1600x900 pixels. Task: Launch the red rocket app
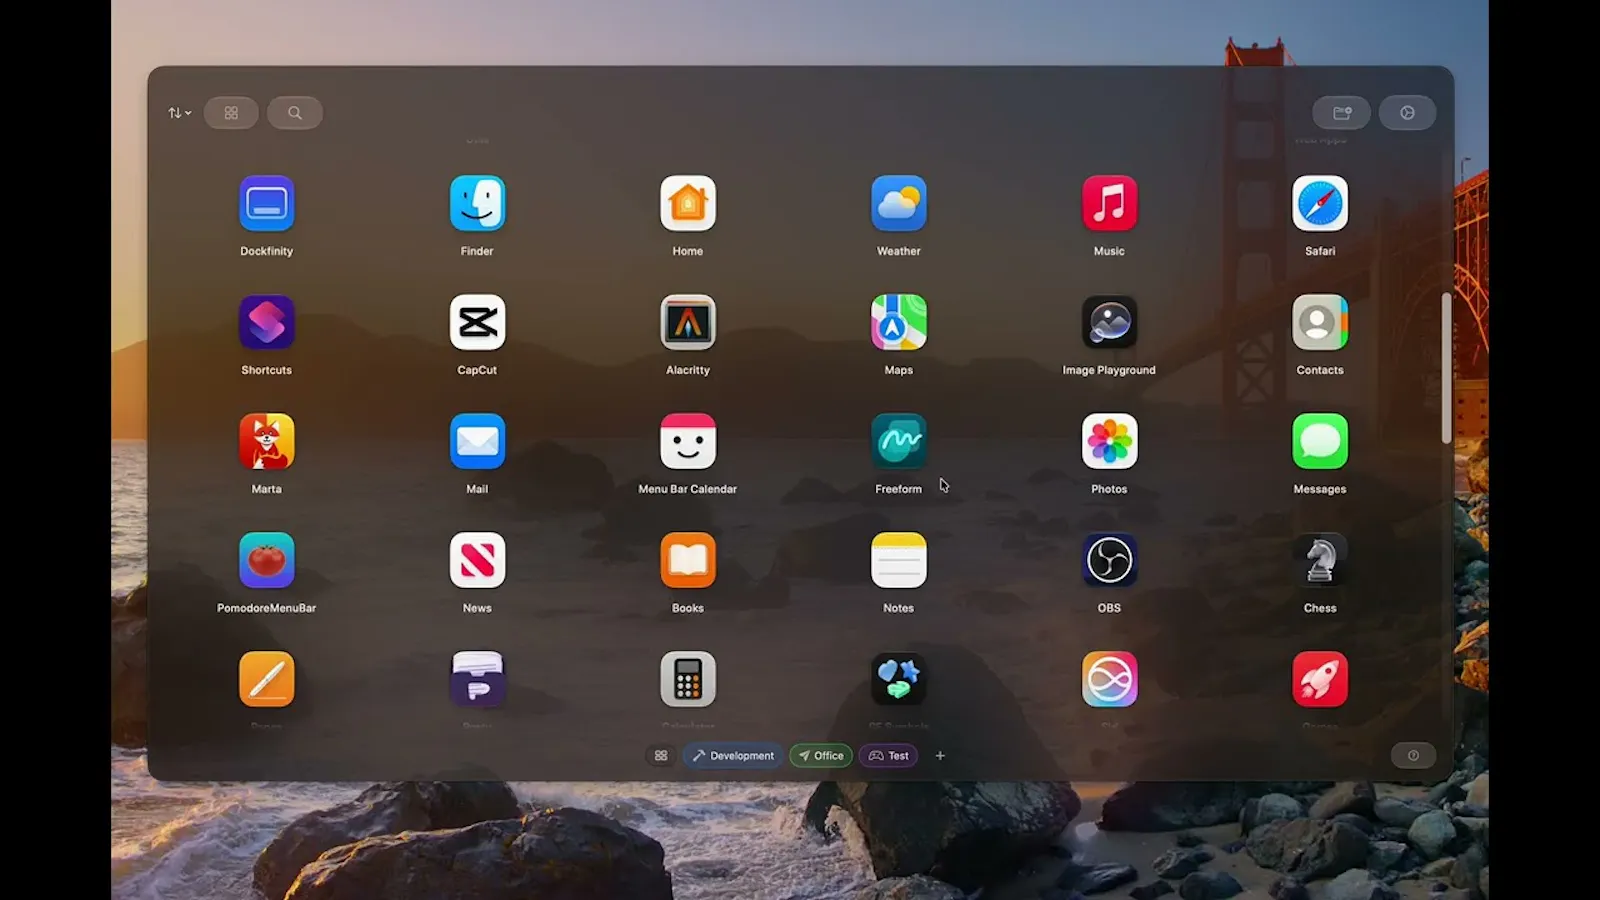pyautogui.click(x=1320, y=680)
